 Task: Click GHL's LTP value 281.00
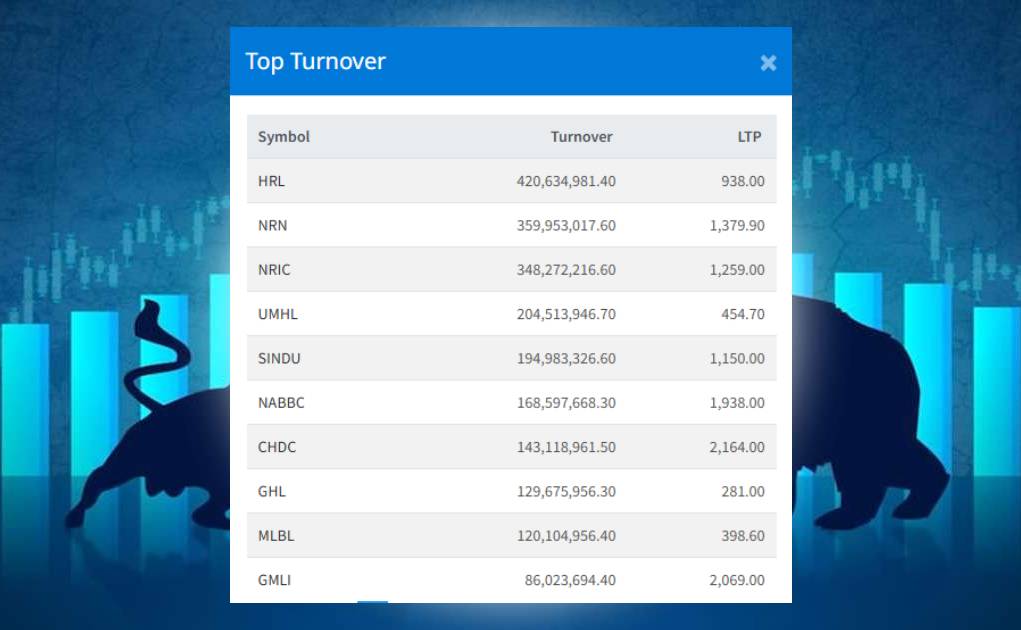point(742,491)
